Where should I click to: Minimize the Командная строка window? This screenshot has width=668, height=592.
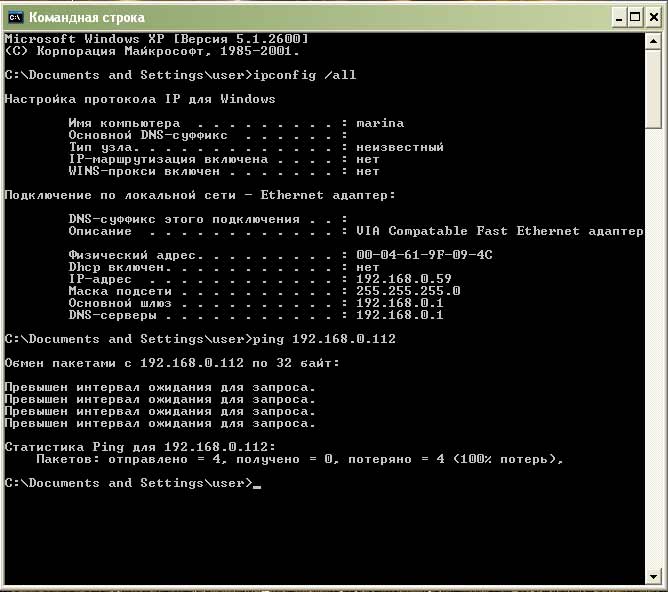[x=619, y=17]
